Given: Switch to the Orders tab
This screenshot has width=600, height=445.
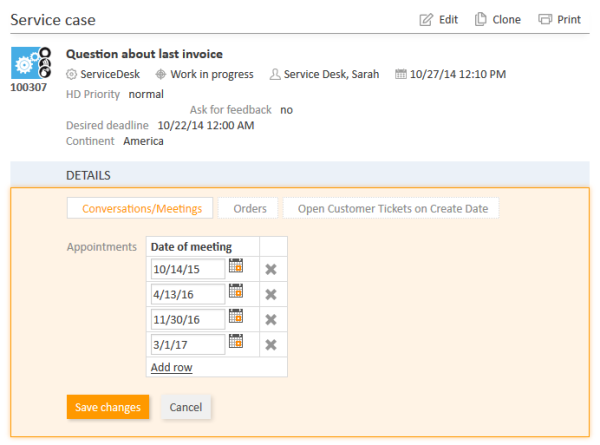Looking at the screenshot, I should pyautogui.click(x=248, y=209).
